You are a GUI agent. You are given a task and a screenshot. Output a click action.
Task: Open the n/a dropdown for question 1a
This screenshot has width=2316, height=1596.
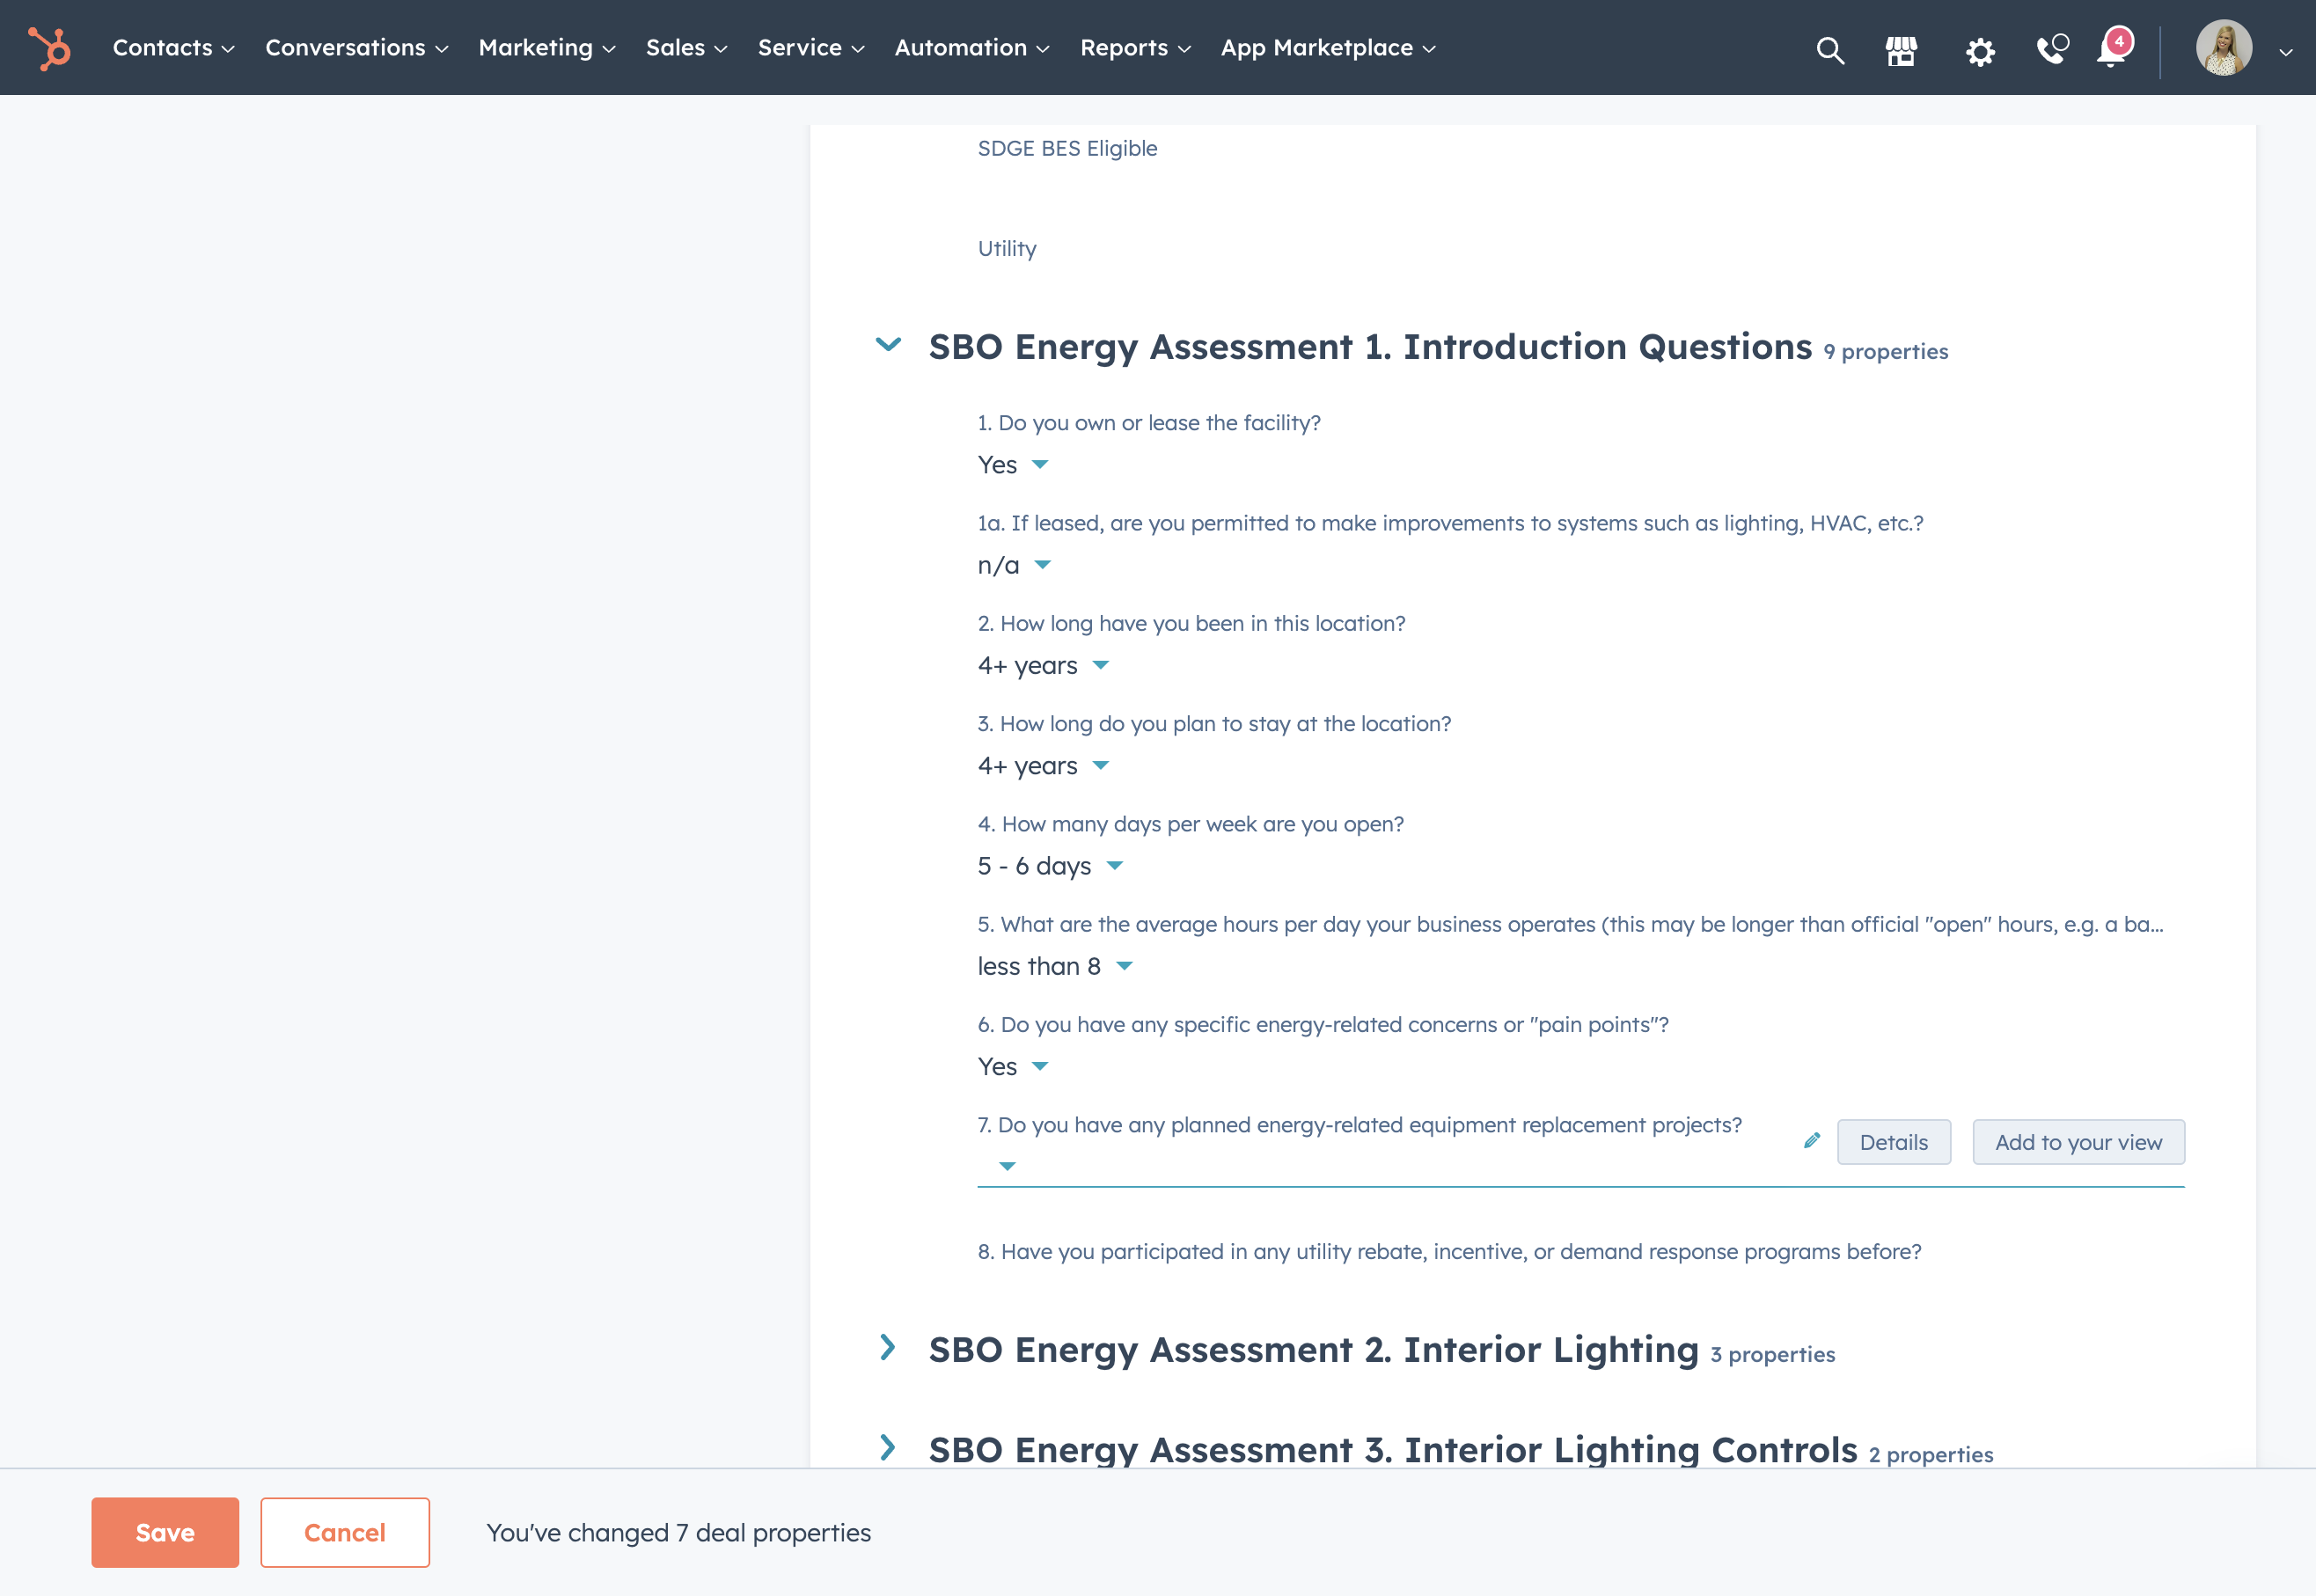(1014, 565)
